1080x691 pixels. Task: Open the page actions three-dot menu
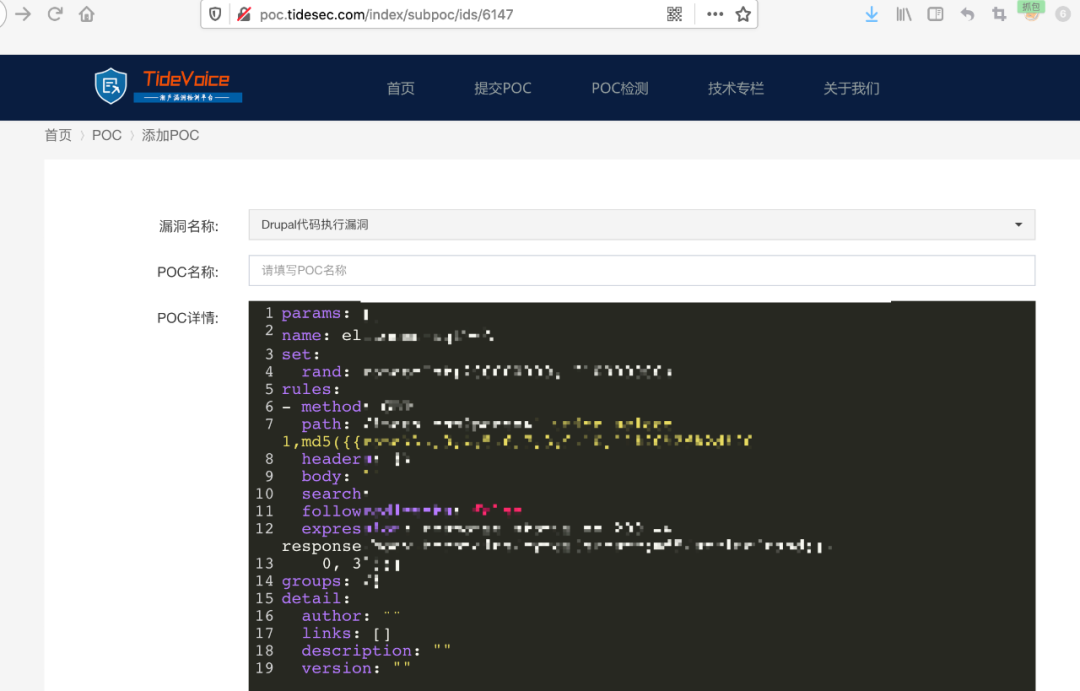point(715,14)
